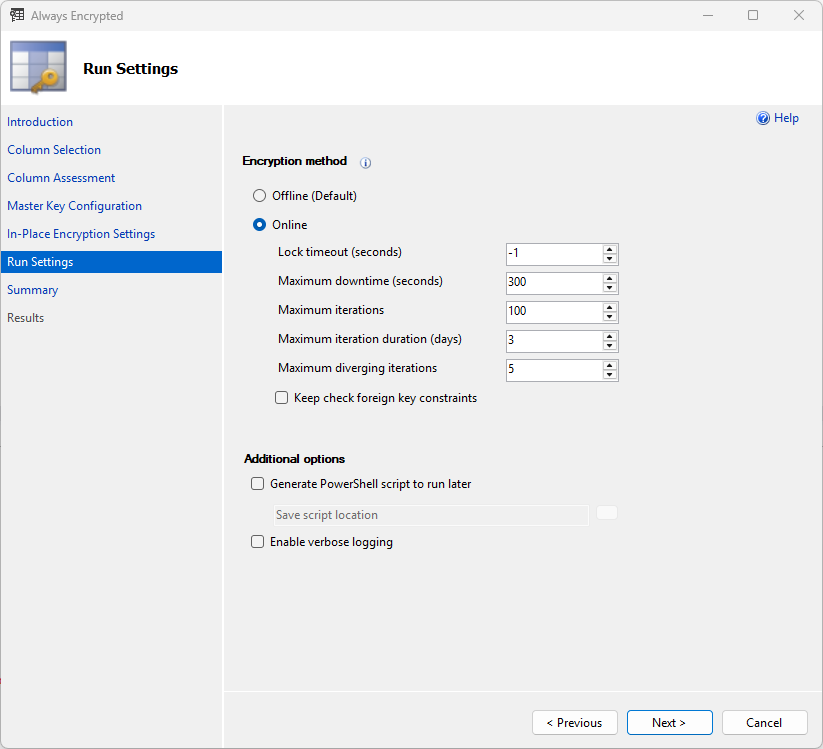Open the Column Assessment step
This screenshot has width=823, height=749.
[61, 178]
